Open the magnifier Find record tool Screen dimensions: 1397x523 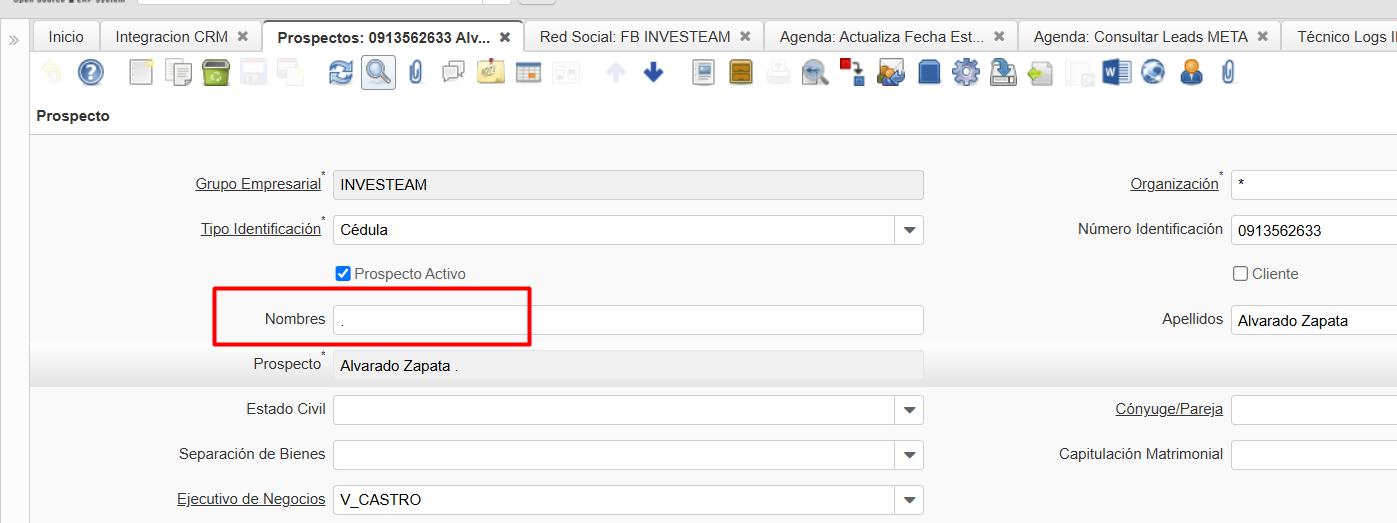tap(378, 72)
